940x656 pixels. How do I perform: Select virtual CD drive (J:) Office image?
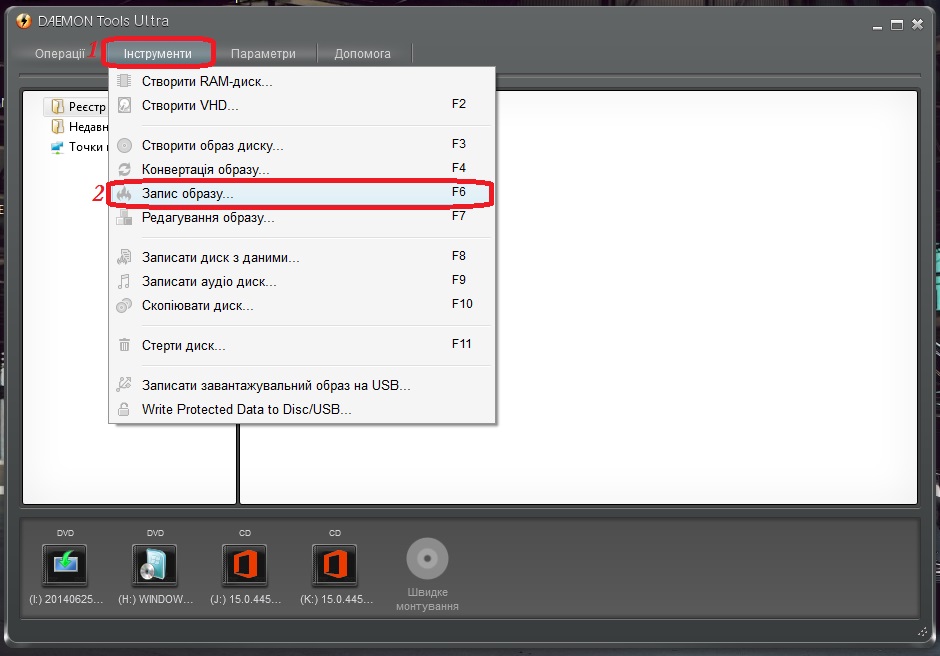tap(245, 565)
